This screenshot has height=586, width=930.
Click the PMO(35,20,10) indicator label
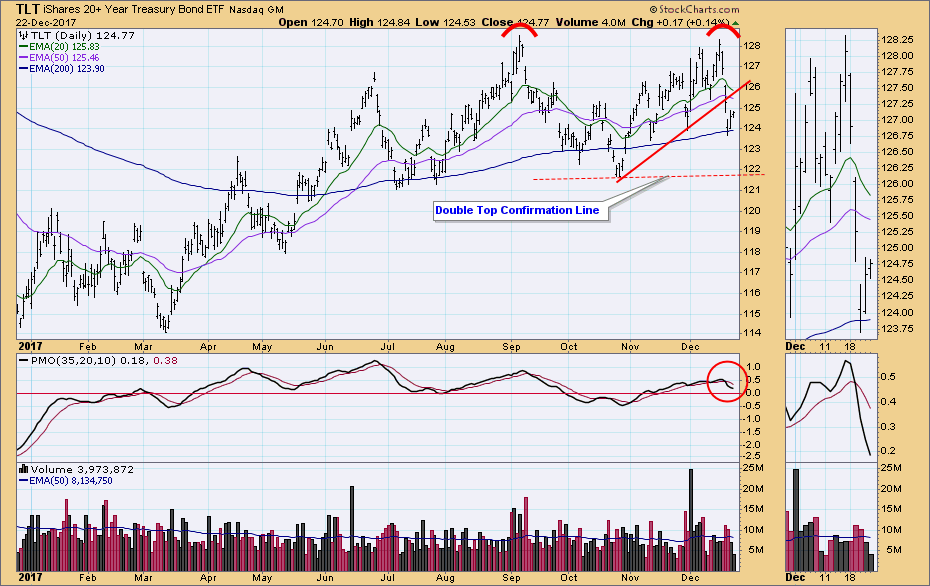point(74,361)
